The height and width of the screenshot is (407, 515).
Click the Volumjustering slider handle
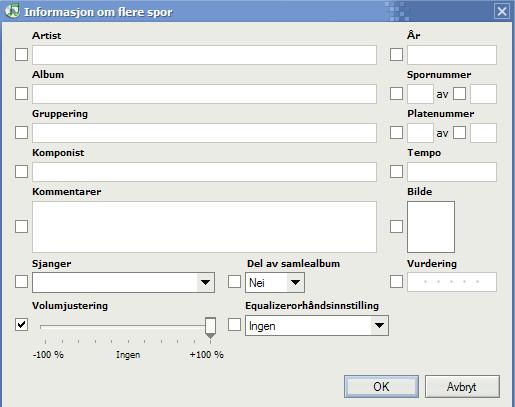click(210, 327)
